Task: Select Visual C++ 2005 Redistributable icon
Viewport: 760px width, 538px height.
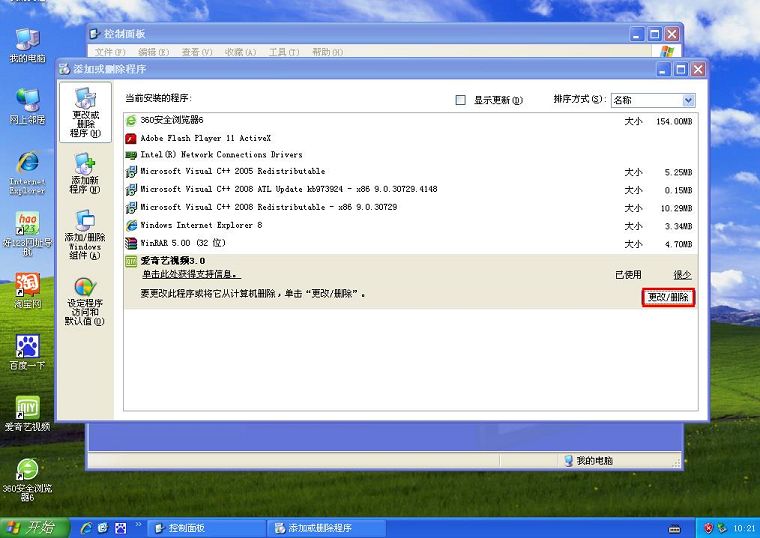Action: pyautogui.click(x=131, y=172)
